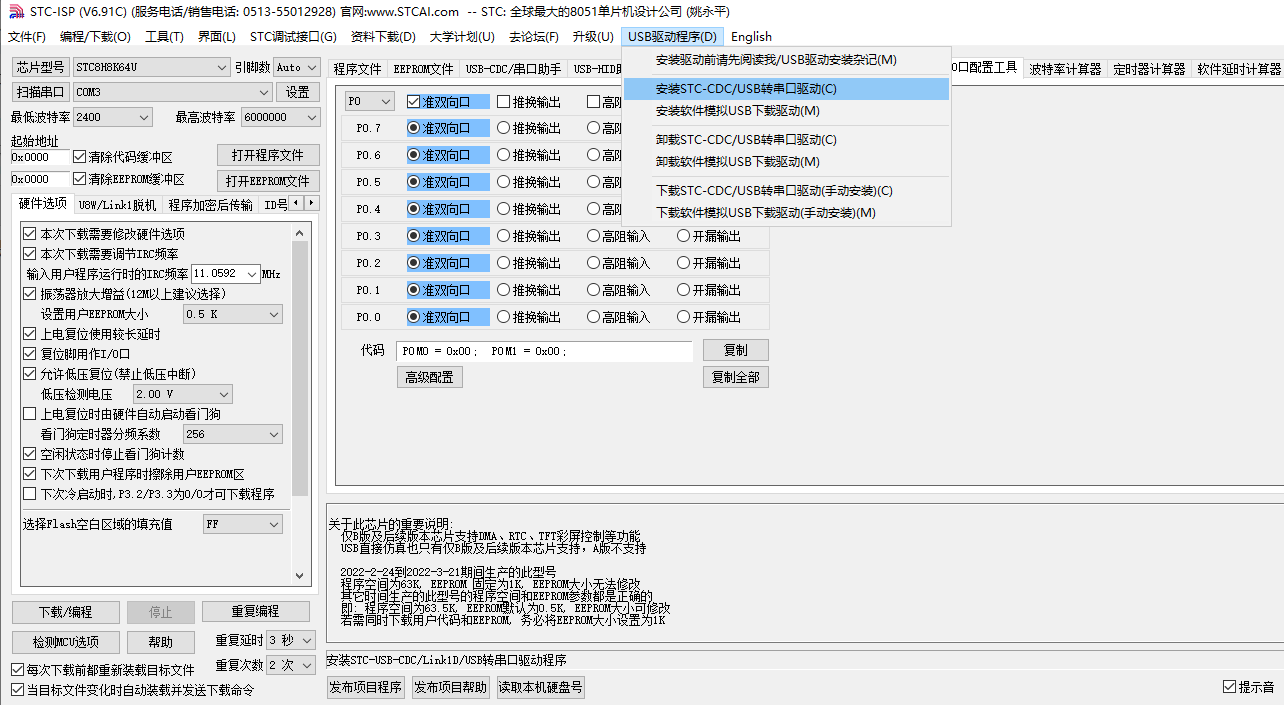Click the STC-ISP icon in the title bar

click(x=14, y=11)
